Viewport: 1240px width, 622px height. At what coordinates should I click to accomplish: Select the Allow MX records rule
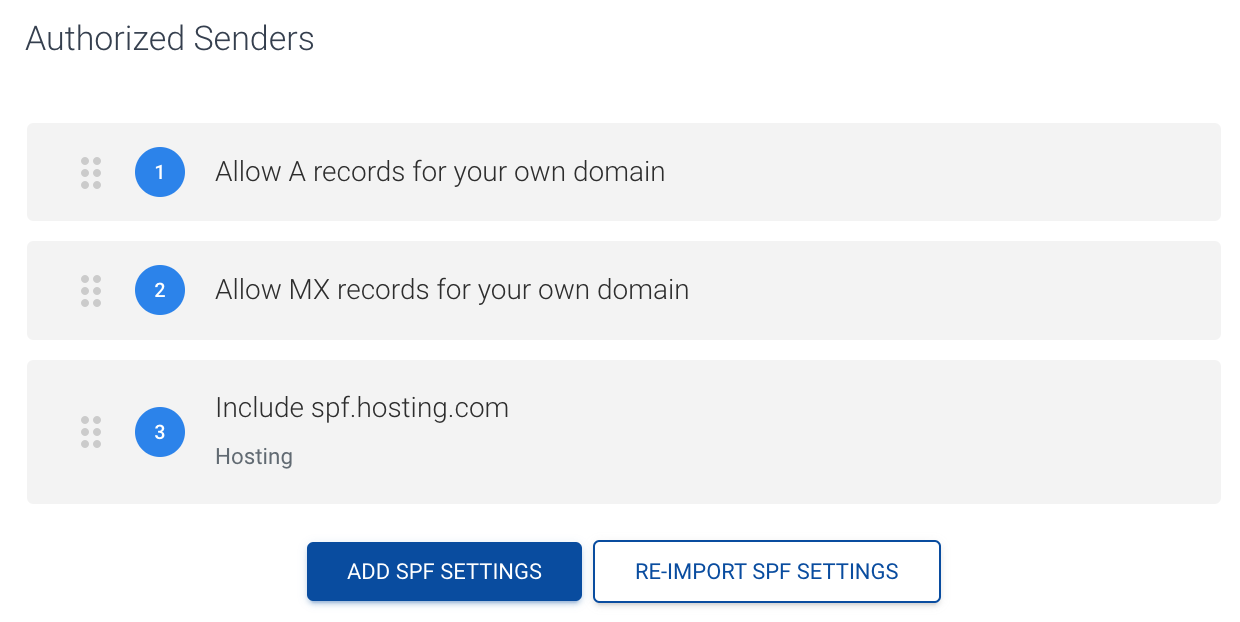(x=452, y=290)
